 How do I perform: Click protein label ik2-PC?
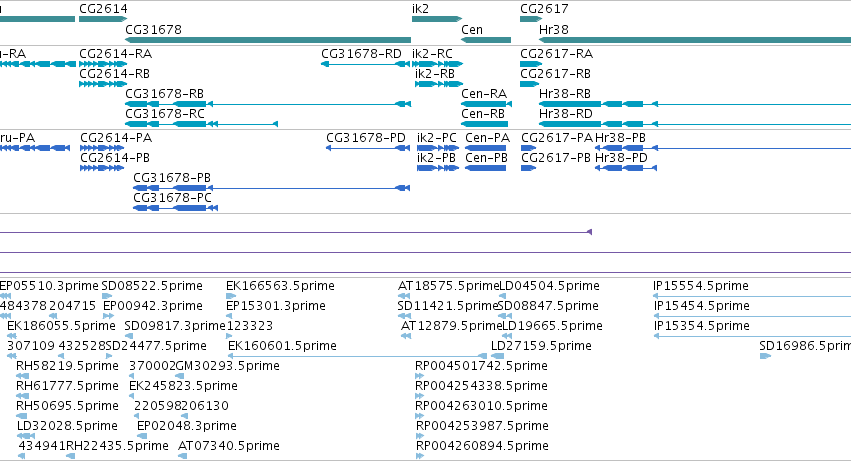click(437, 138)
